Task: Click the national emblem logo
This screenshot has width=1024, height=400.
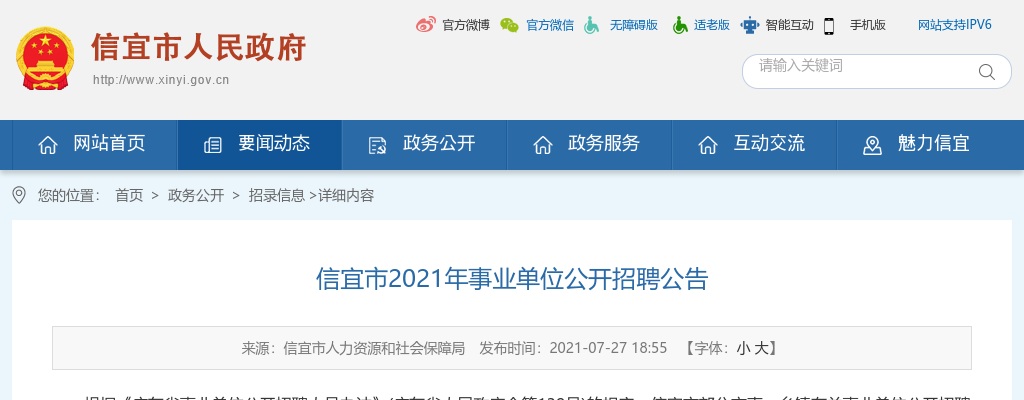Action: (x=45, y=58)
